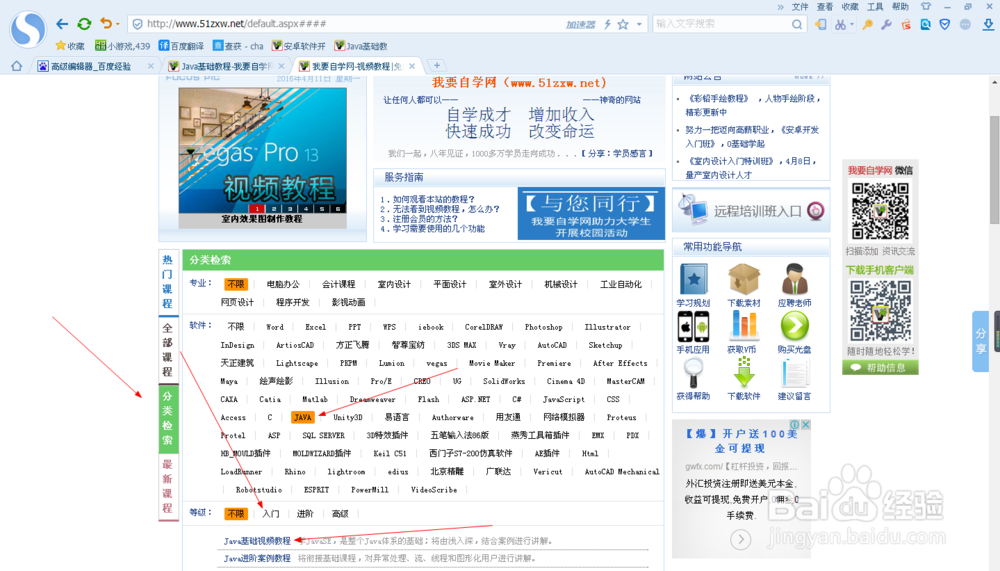Click the ad next arrow circle button

click(x=740, y=540)
